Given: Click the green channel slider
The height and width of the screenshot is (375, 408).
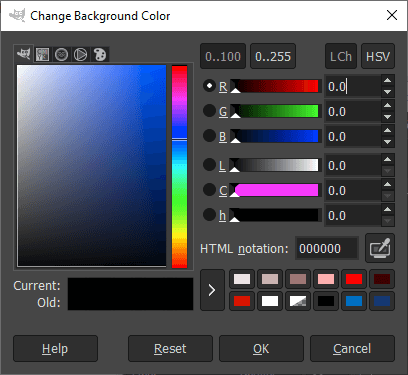Looking at the screenshot, I should click(275, 111).
